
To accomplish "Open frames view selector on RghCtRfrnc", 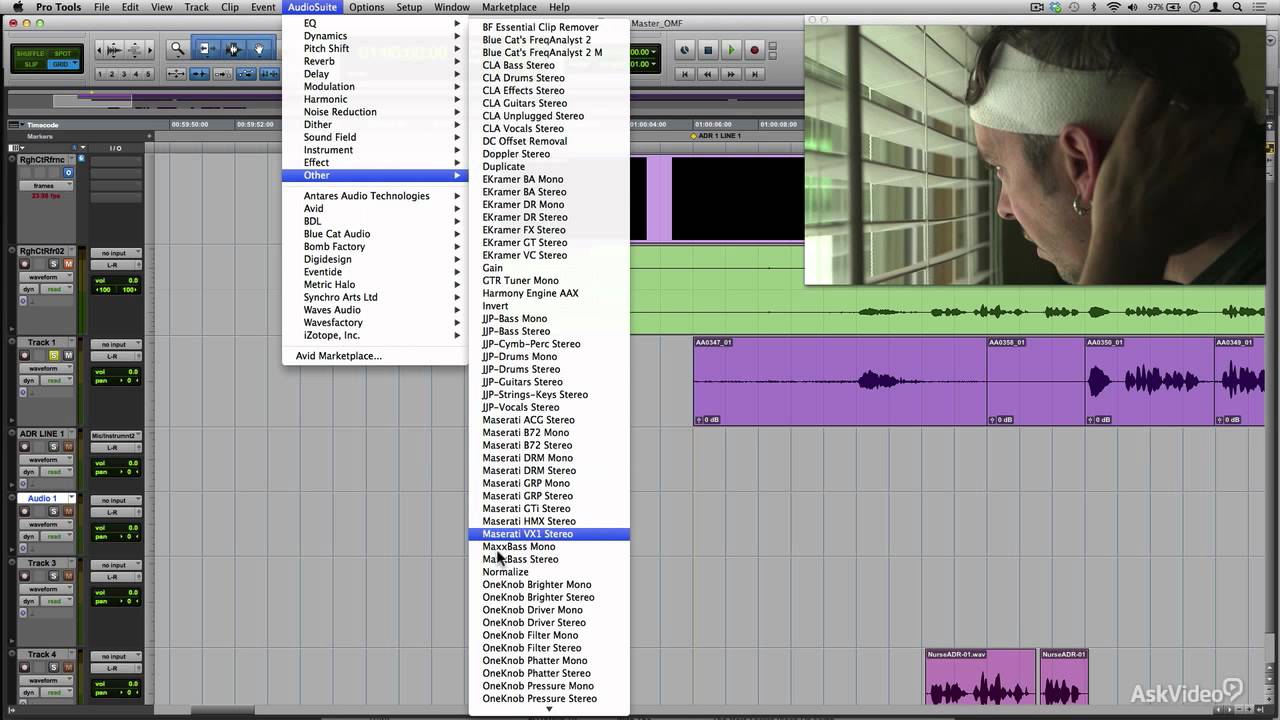I will tap(44, 185).
